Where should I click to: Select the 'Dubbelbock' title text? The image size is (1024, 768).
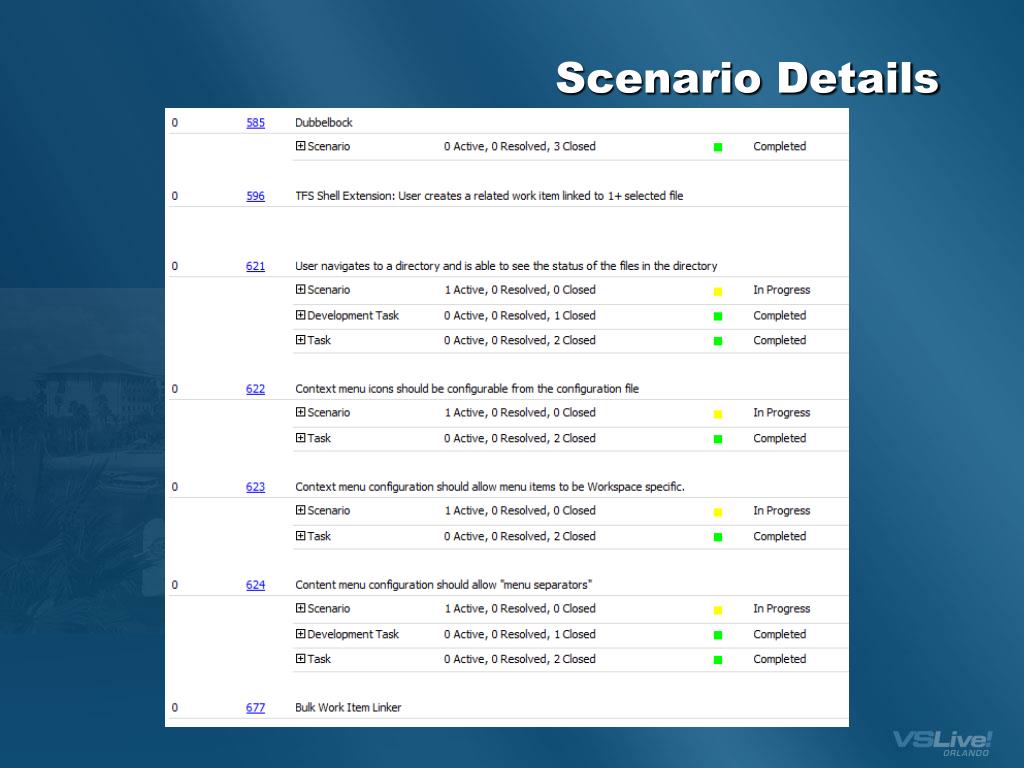323,123
